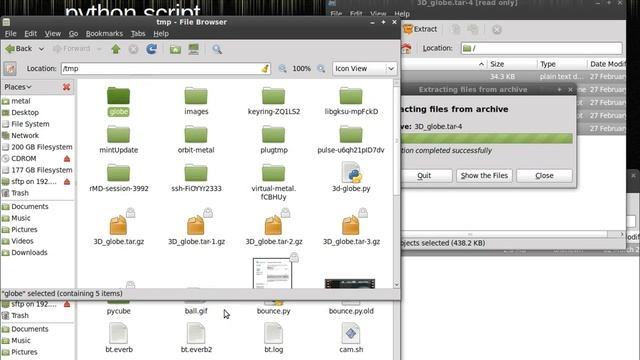Toggle the location text-entry mode button
Image resolution: width=640 pixels, height=360 pixels.
(x=10, y=69)
